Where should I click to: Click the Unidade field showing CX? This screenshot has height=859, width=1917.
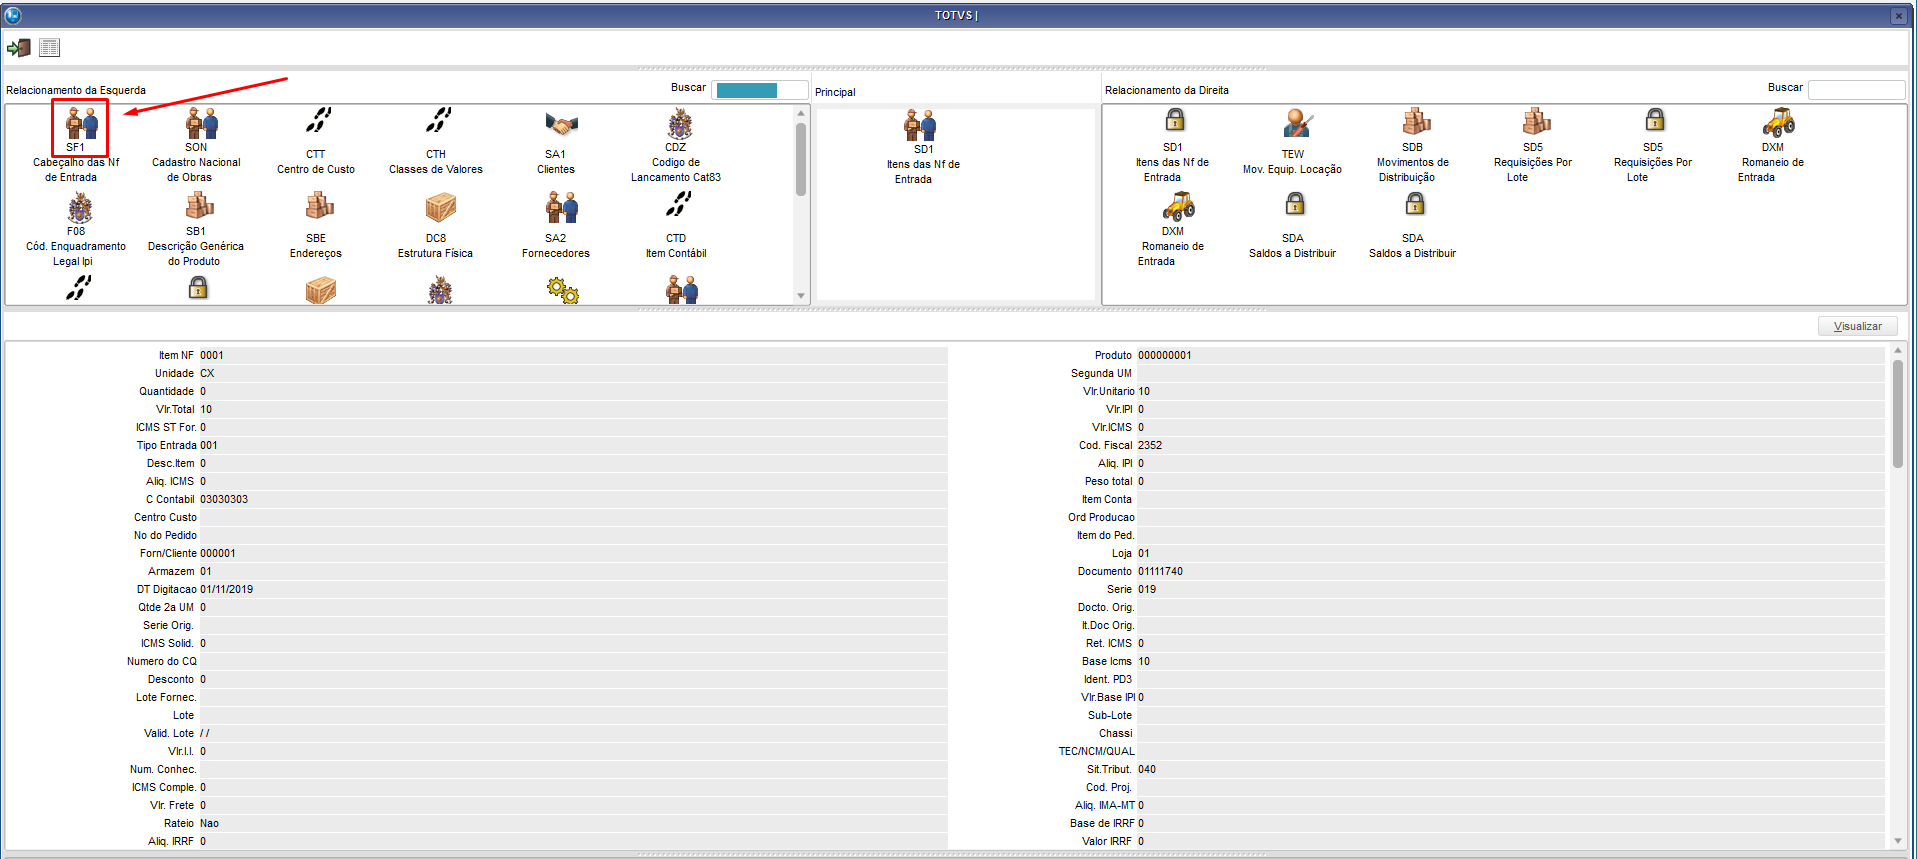coord(573,373)
